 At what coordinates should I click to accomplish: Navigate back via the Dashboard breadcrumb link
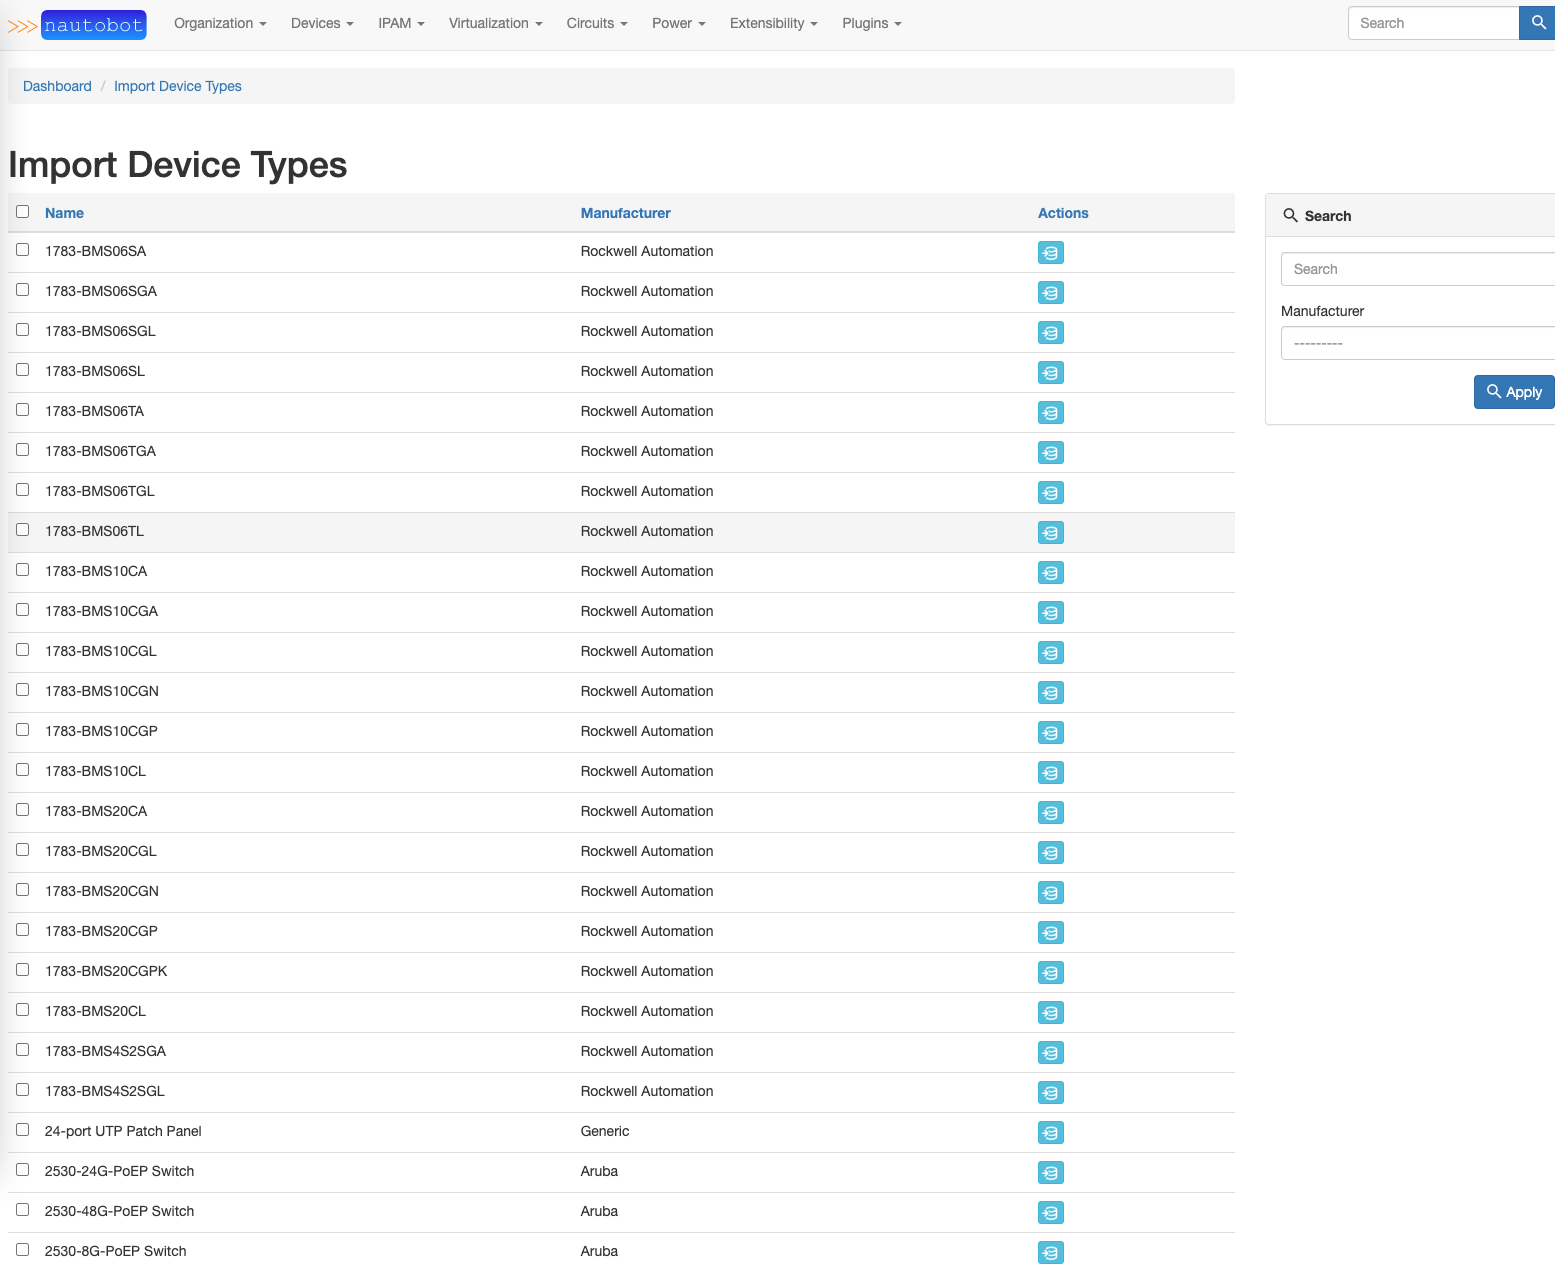[57, 86]
